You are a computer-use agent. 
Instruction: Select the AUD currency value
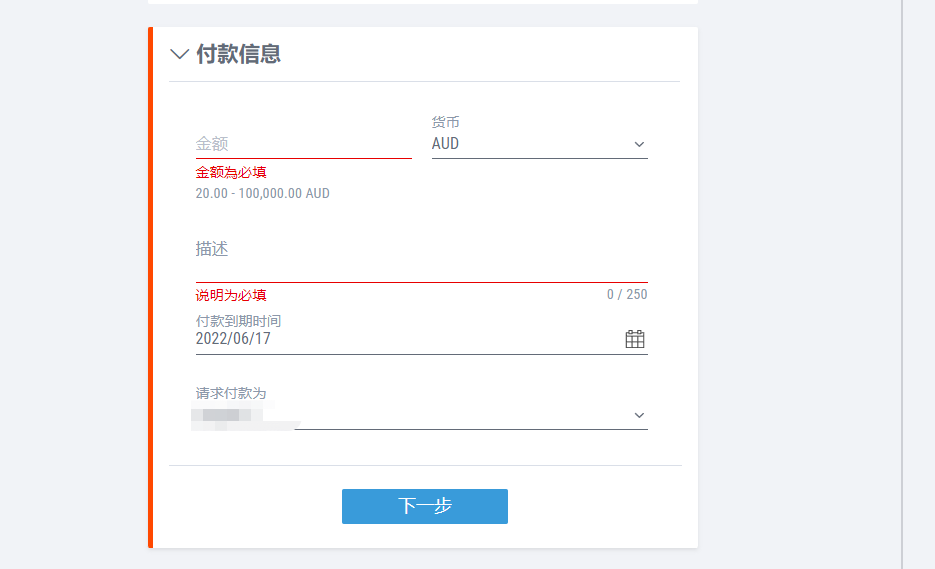point(445,144)
